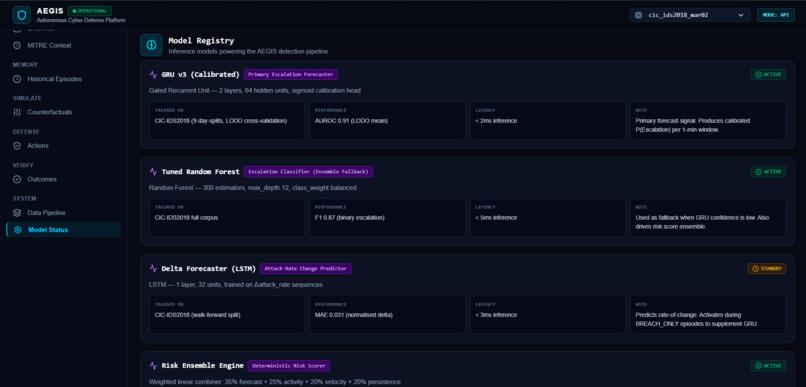Viewport: 806px width, 387px height.
Task: Click the Deterministic Risk Scorer tag
Action: pos(289,365)
